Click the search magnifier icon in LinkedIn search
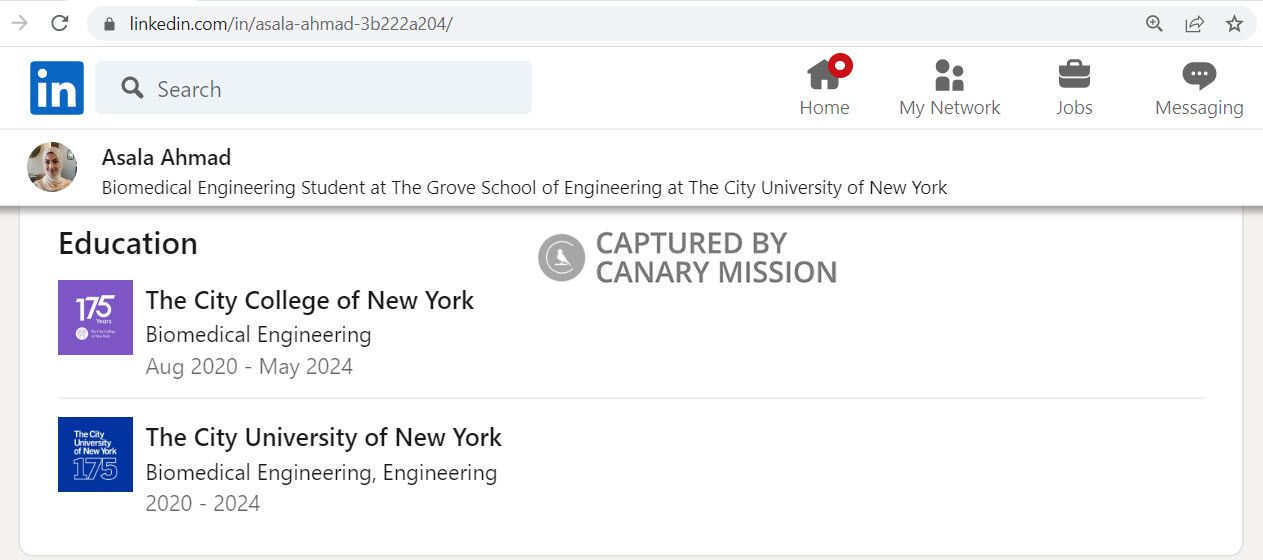Image resolution: width=1263 pixels, height=560 pixels. coord(132,88)
